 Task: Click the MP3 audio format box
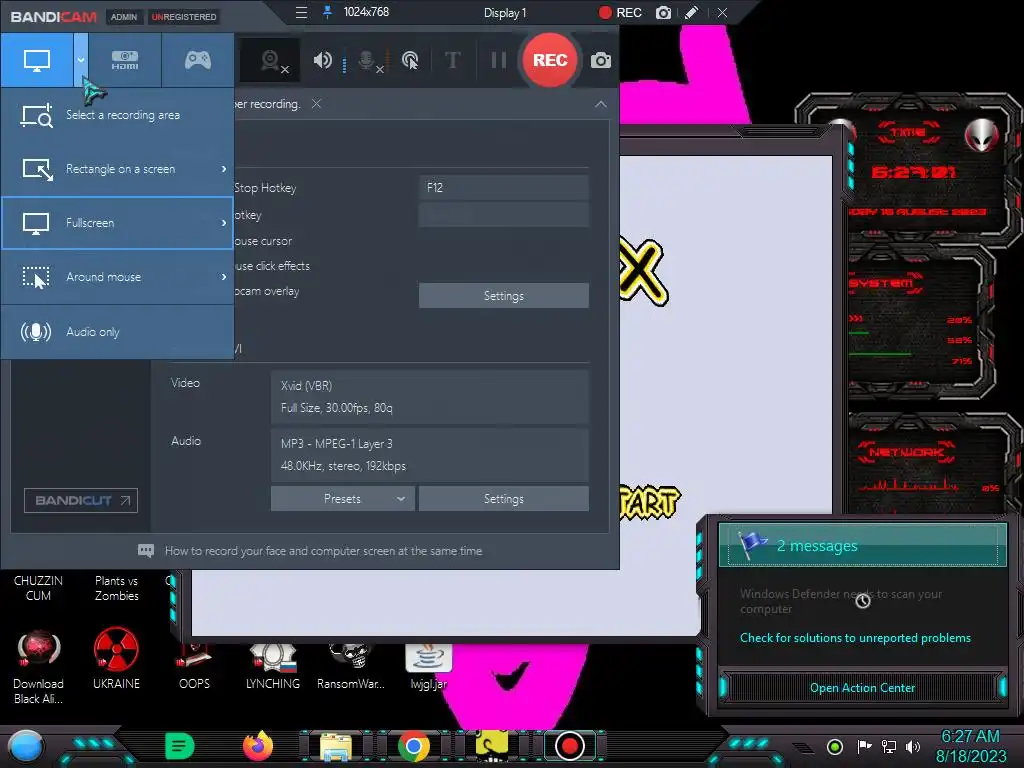click(430, 455)
